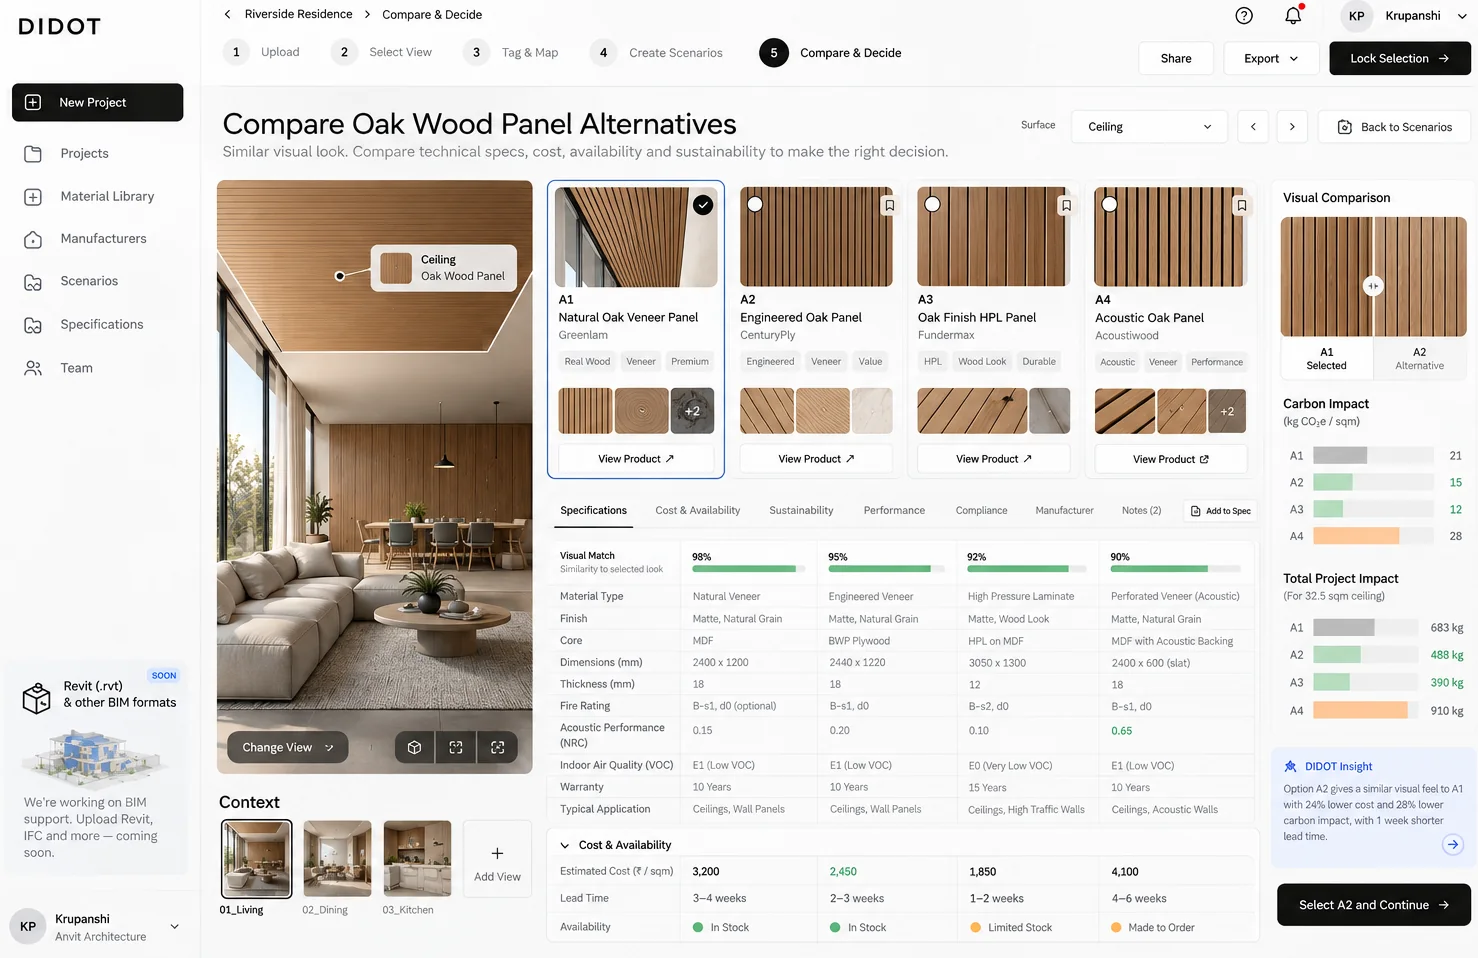The height and width of the screenshot is (958, 1478).
Task: Switch to the Sustainability tab
Action: (801, 510)
